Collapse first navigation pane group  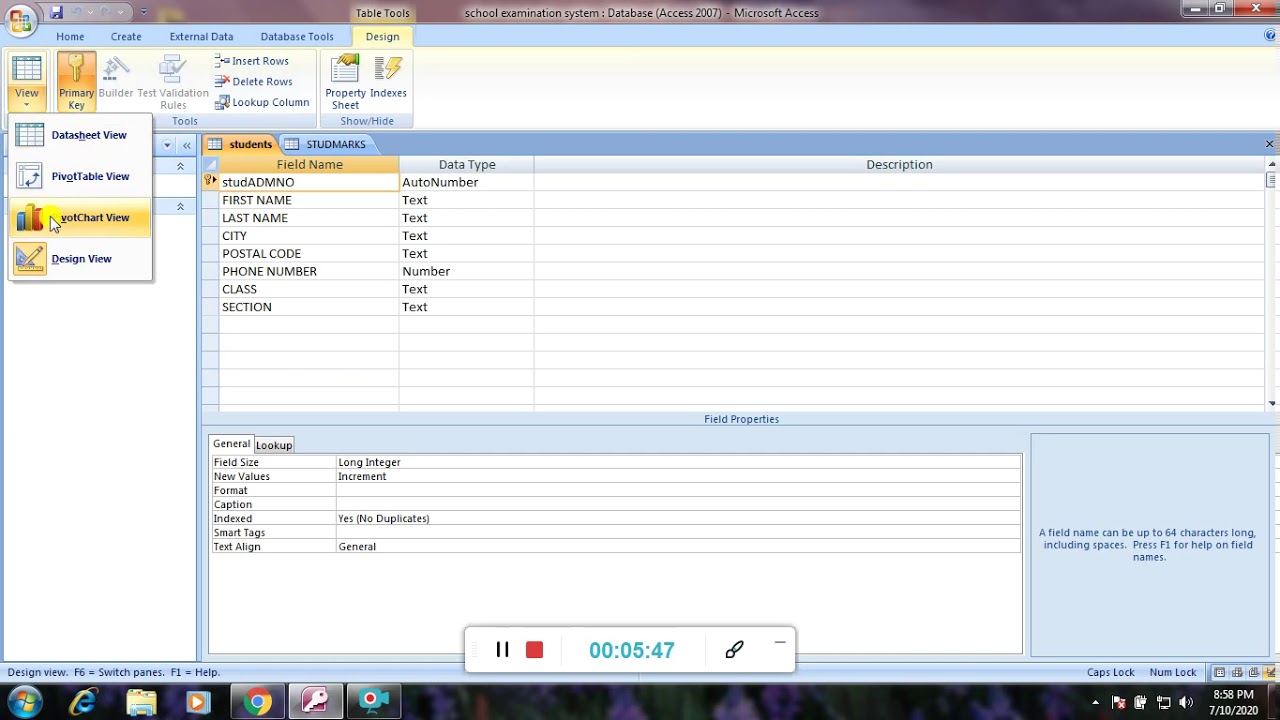(180, 166)
